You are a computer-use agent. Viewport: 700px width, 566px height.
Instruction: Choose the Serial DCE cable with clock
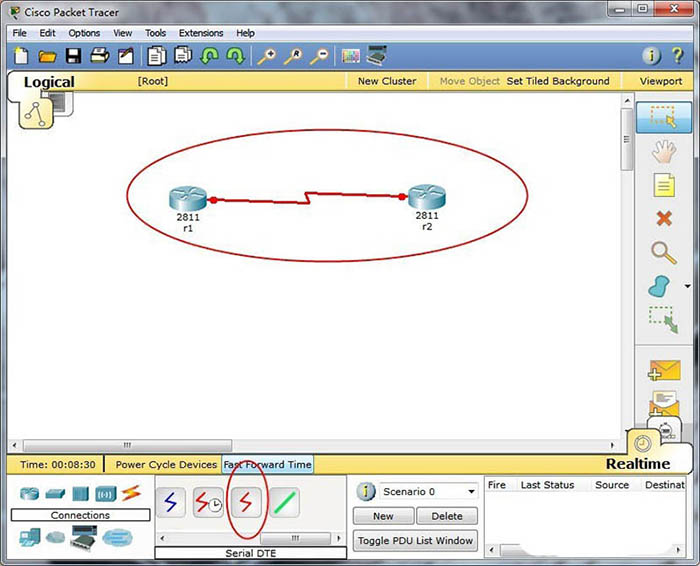[208, 503]
